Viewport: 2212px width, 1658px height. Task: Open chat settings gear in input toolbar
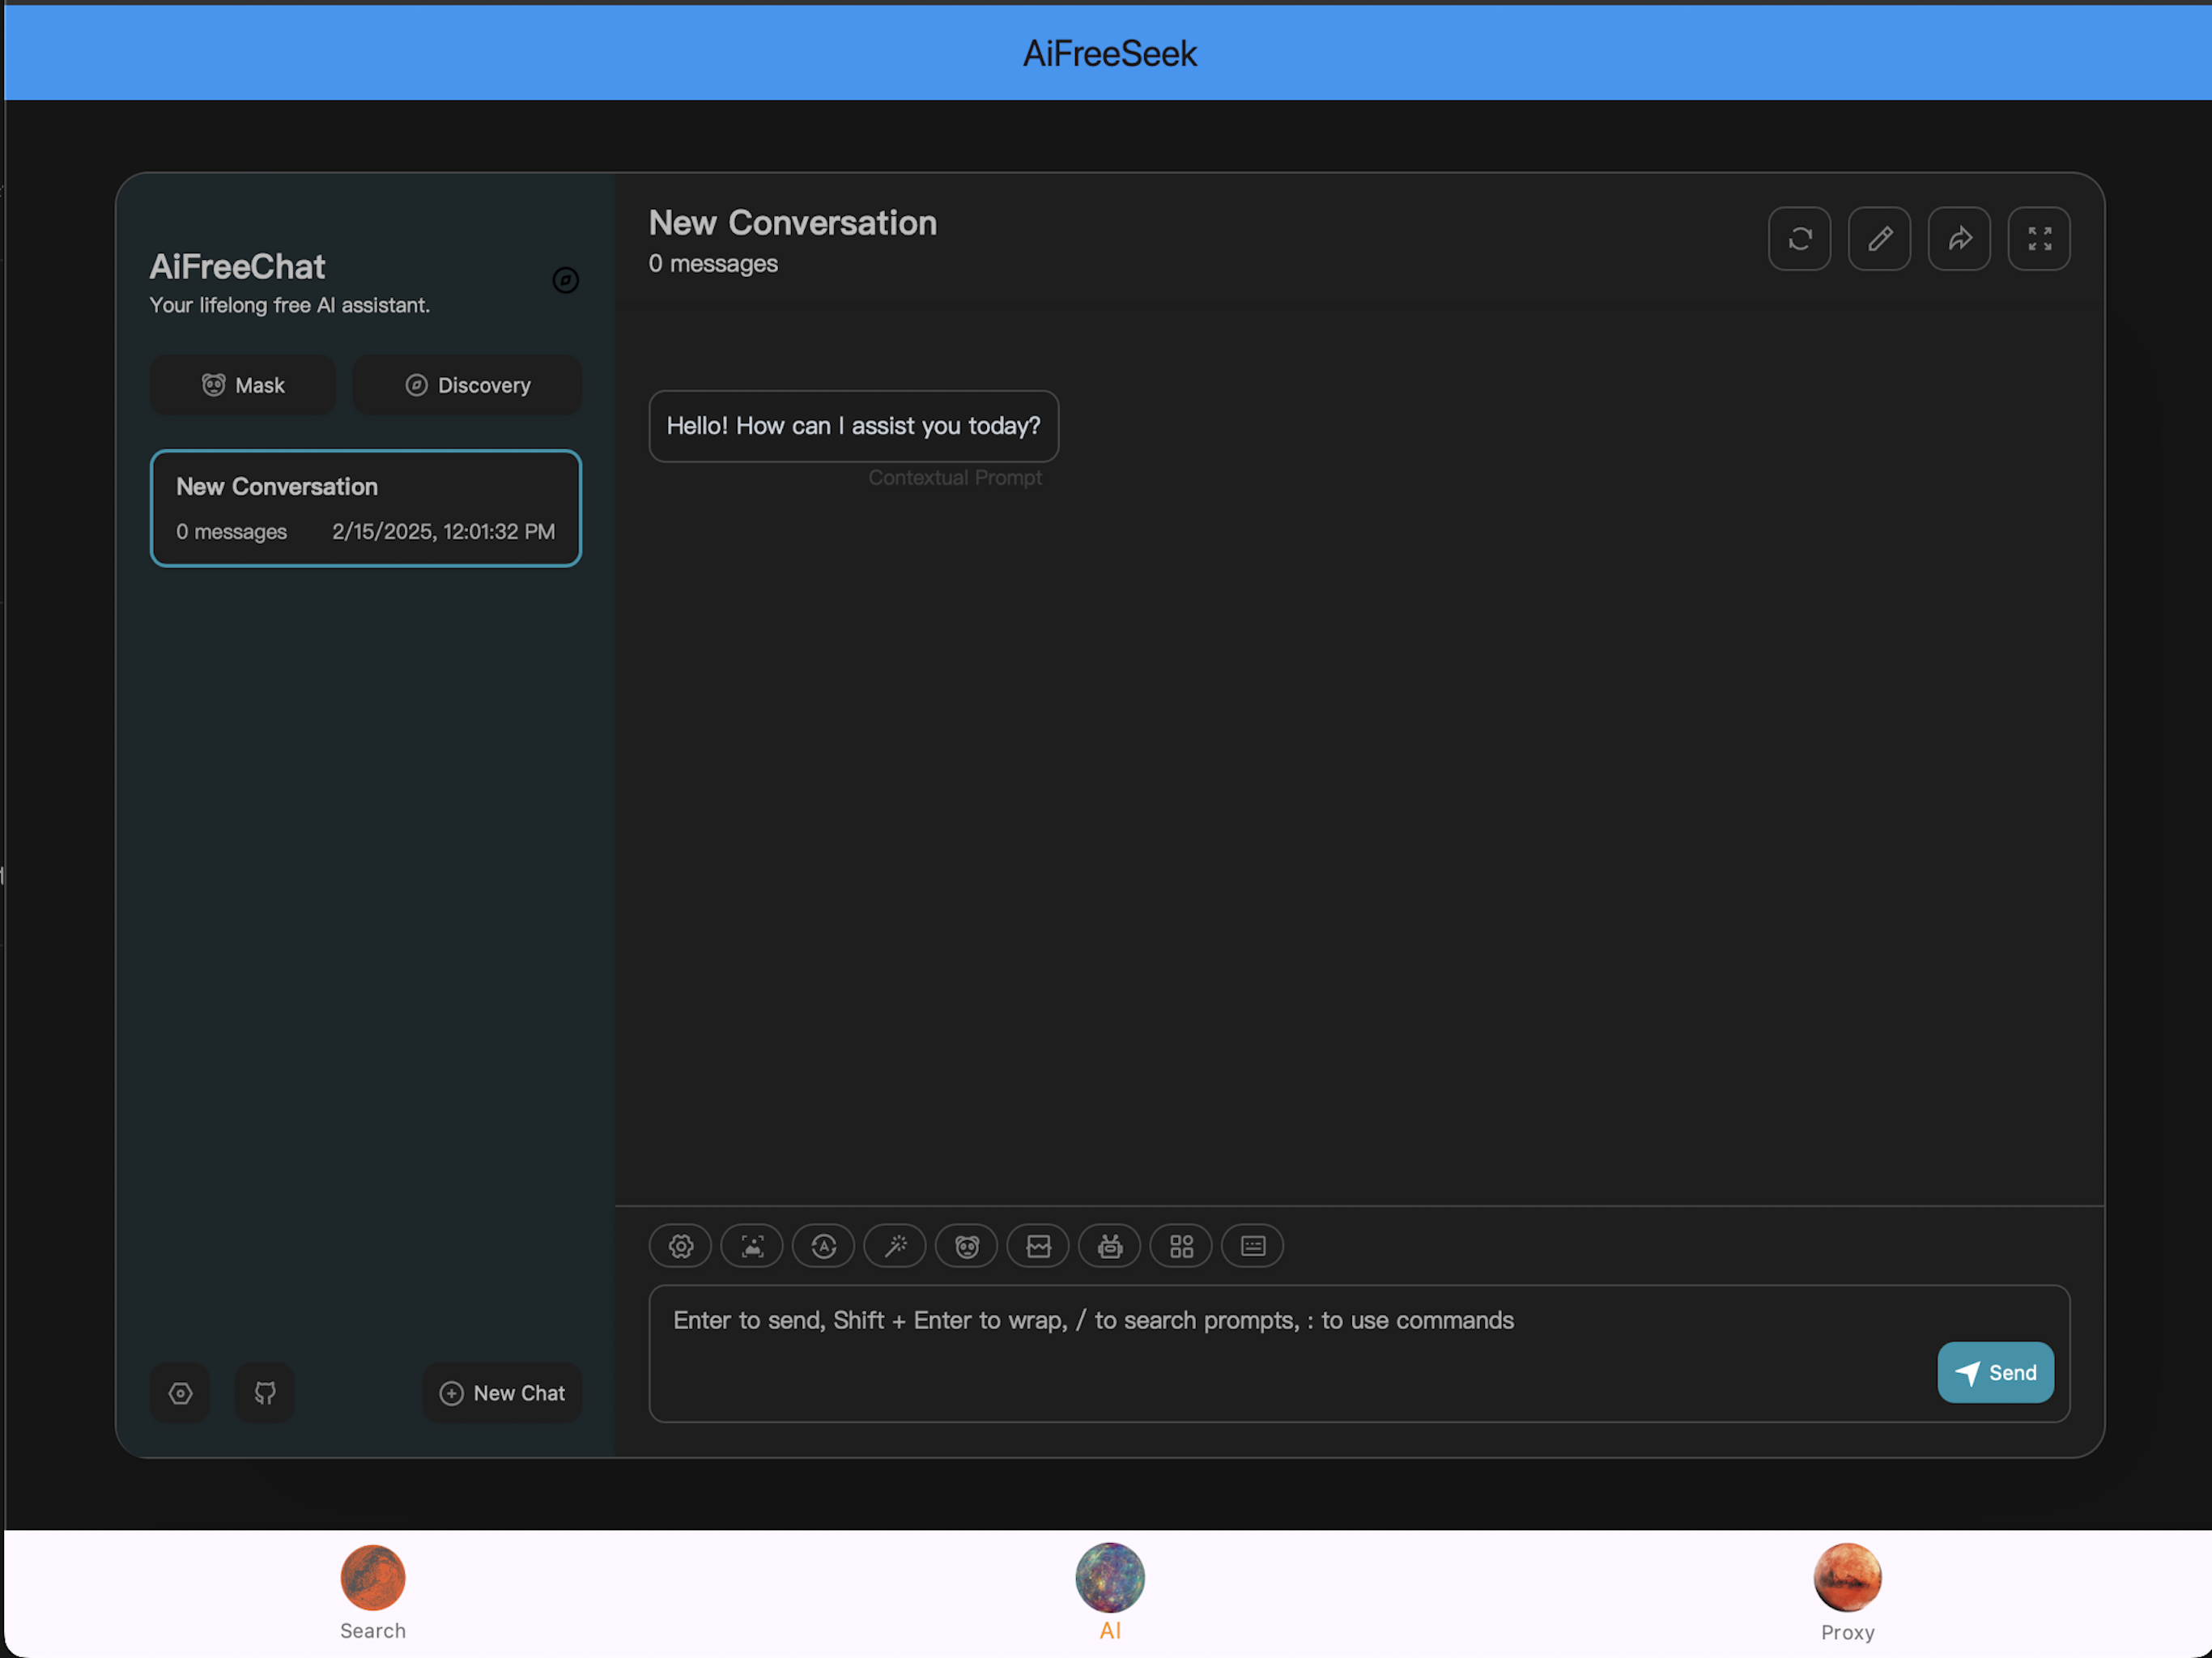pyautogui.click(x=680, y=1246)
